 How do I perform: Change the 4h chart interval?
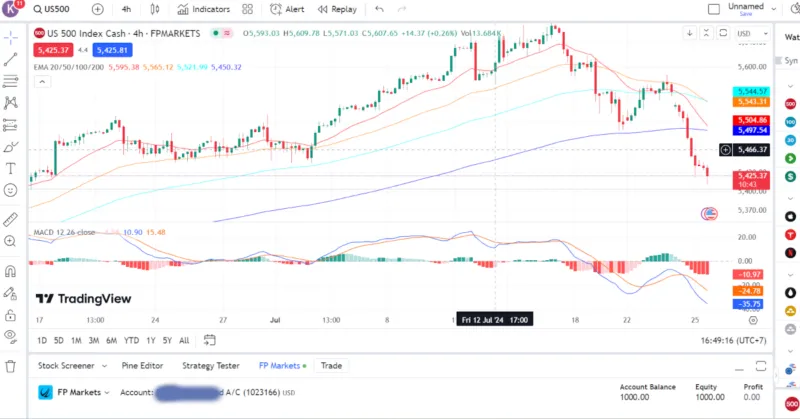[127, 9]
